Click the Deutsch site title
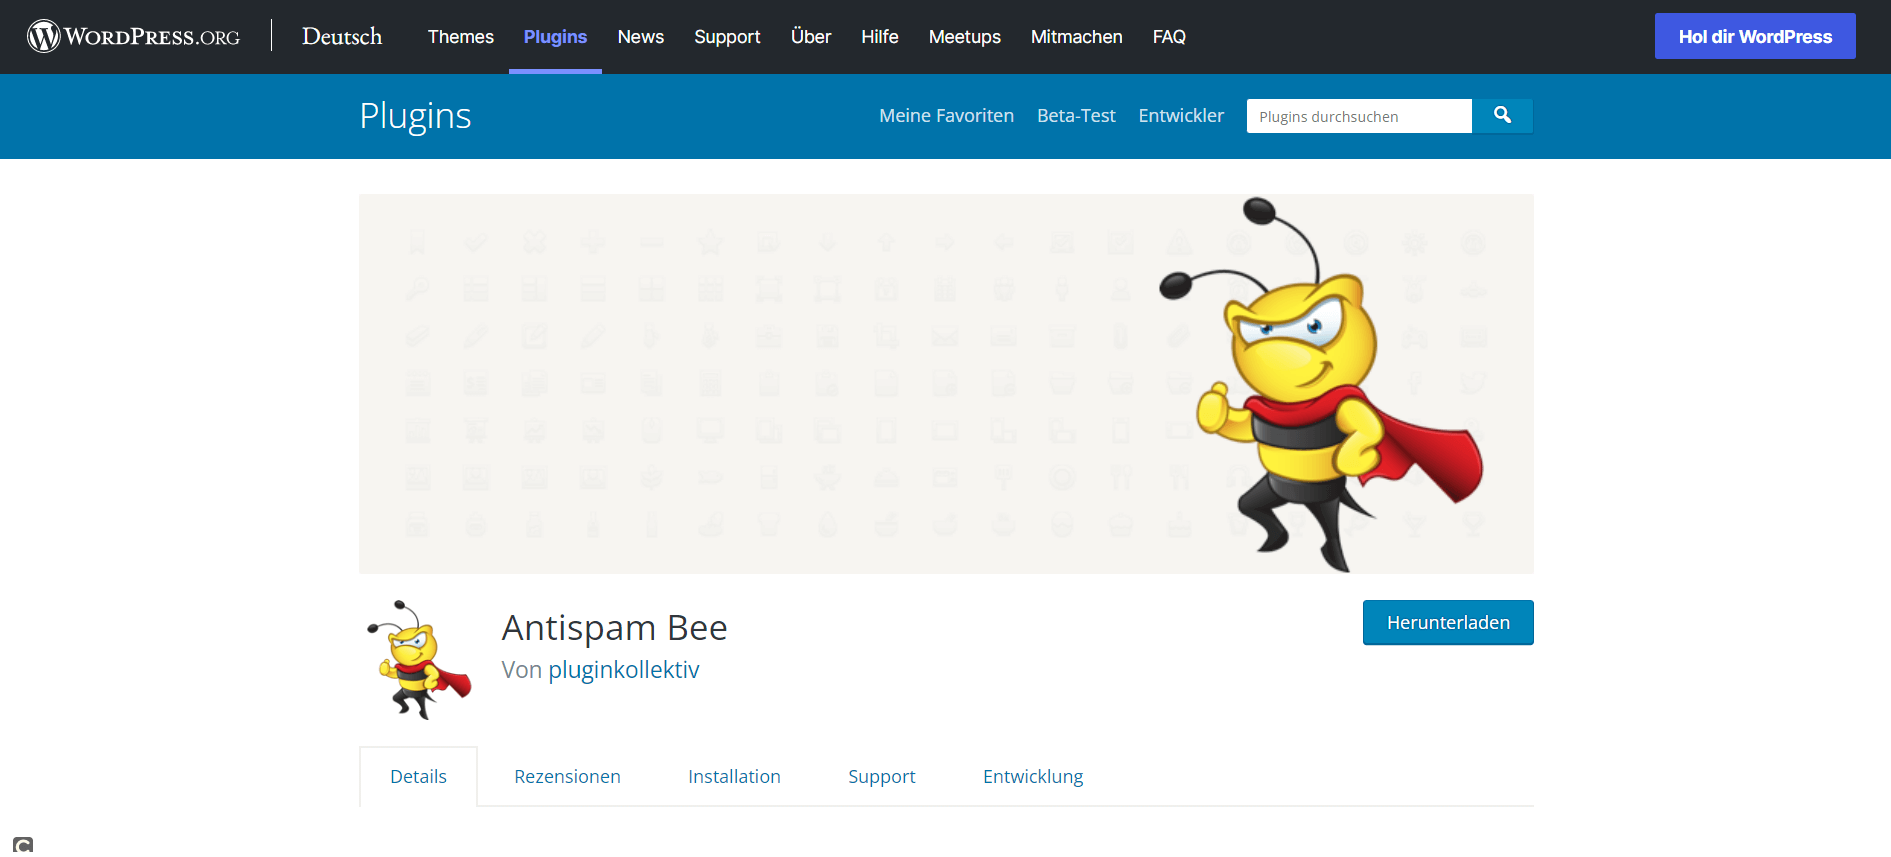Image resolution: width=1891 pixels, height=857 pixels. tap(342, 37)
